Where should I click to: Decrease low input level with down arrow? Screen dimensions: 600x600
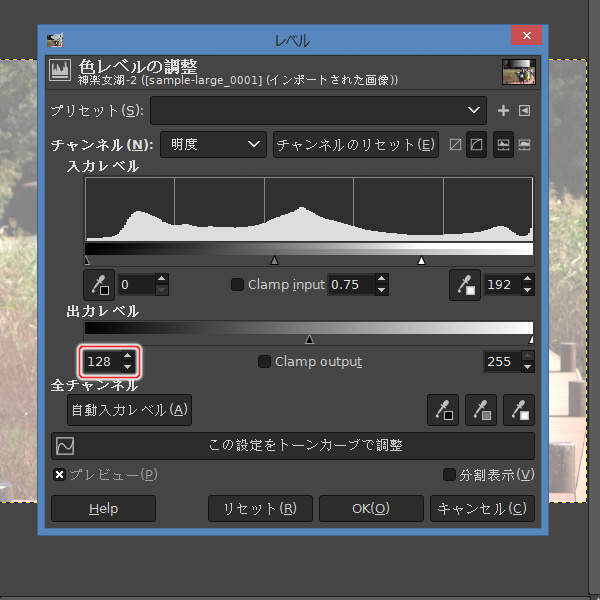(x=162, y=290)
